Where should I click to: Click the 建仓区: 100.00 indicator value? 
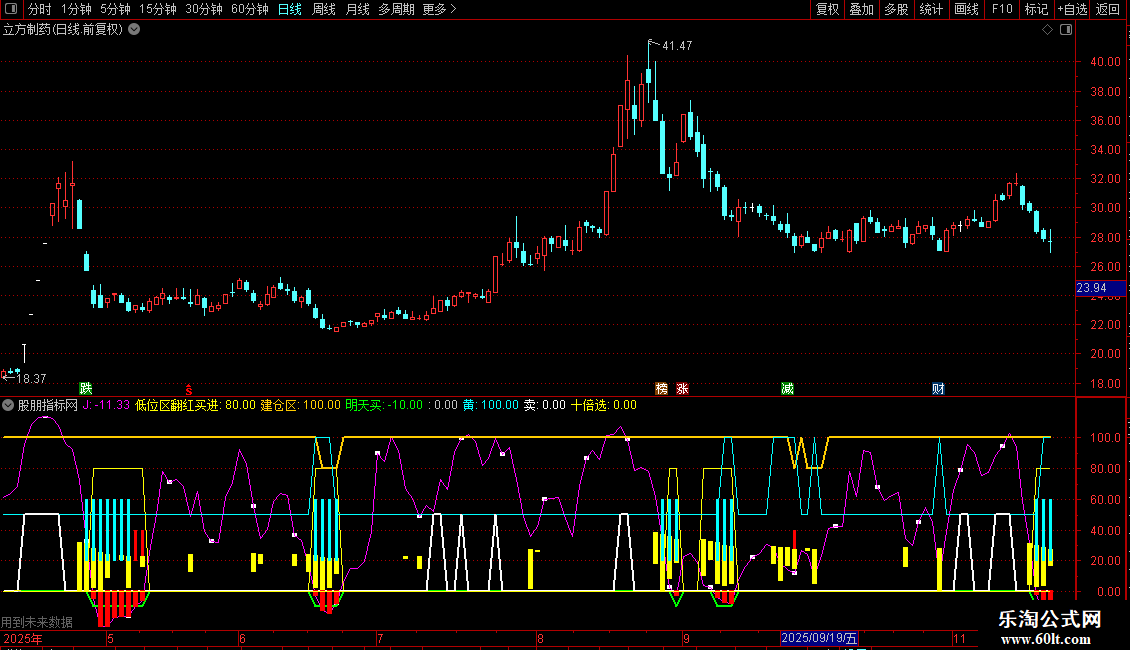pyautogui.click(x=300, y=405)
